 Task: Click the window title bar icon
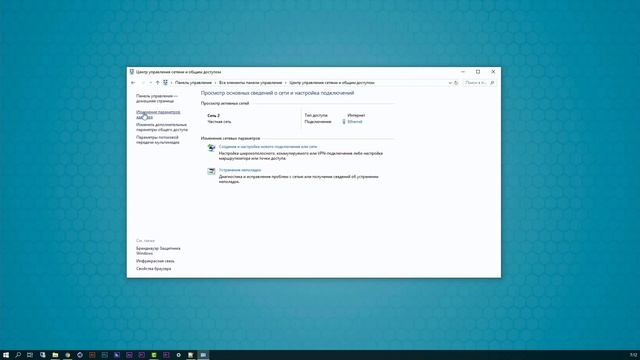131,72
